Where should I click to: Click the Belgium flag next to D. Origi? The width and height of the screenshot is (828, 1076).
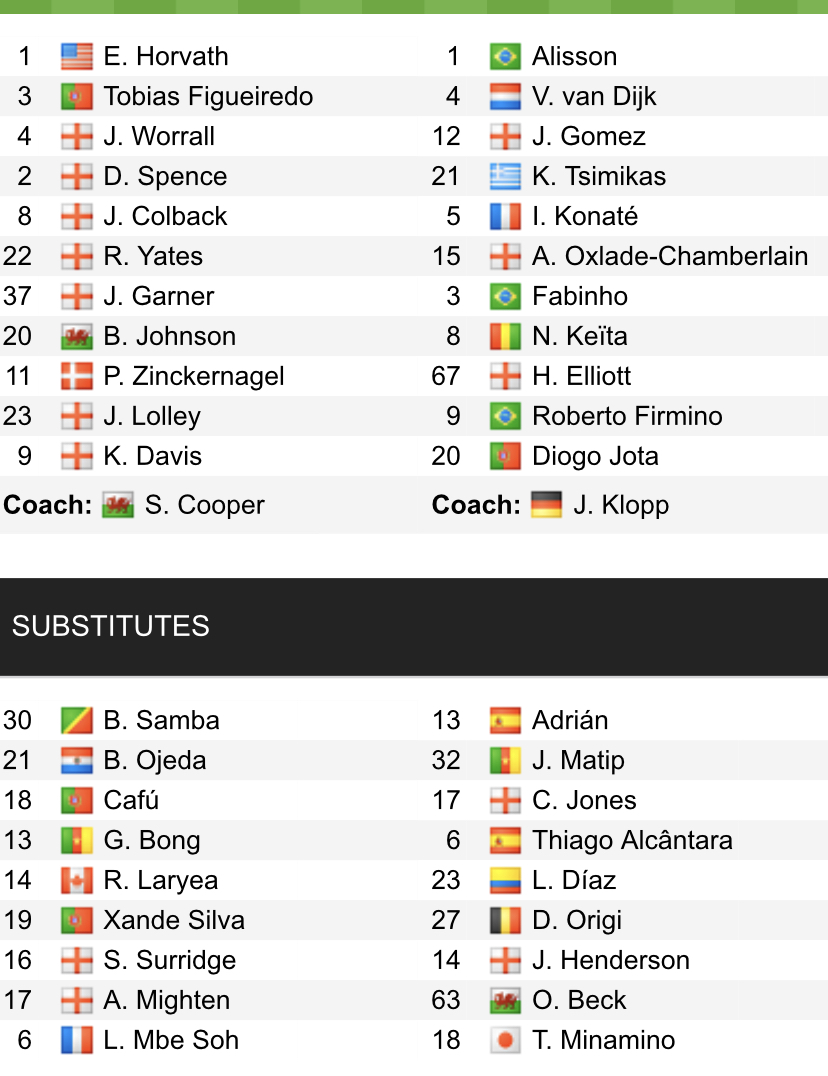[505, 920]
